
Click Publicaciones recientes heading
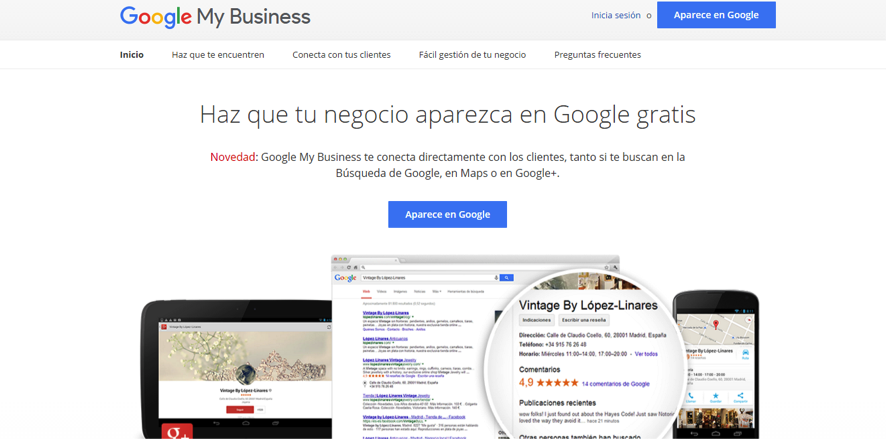point(557,403)
